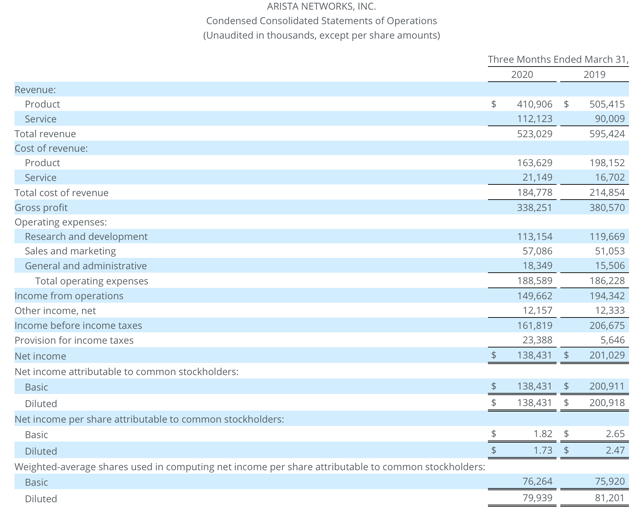Click the 'Sales and marketing' label
640x515 pixels.
(x=70, y=251)
